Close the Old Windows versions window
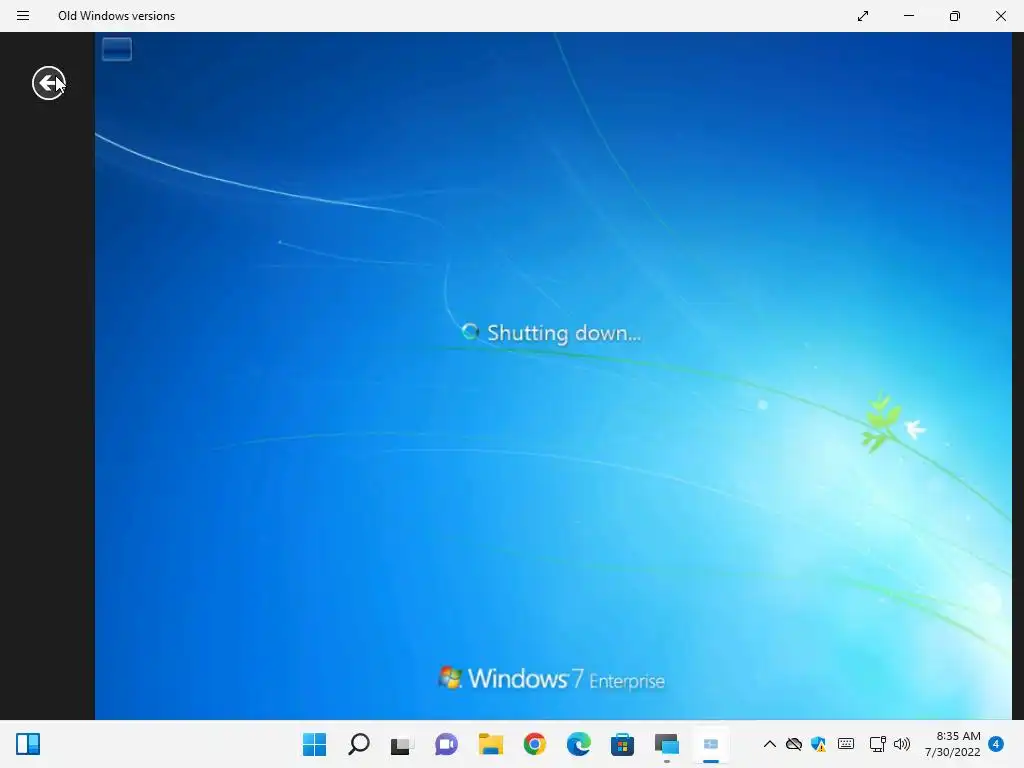The height and width of the screenshot is (768, 1024). coord(1000,16)
